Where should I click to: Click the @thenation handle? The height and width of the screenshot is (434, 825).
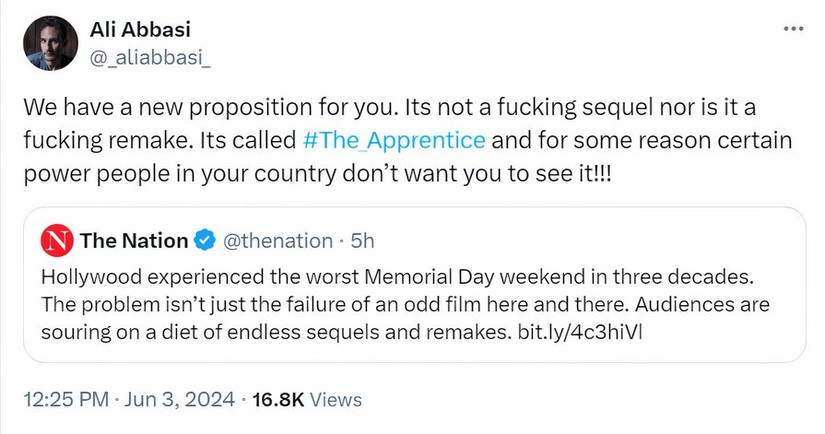point(277,240)
